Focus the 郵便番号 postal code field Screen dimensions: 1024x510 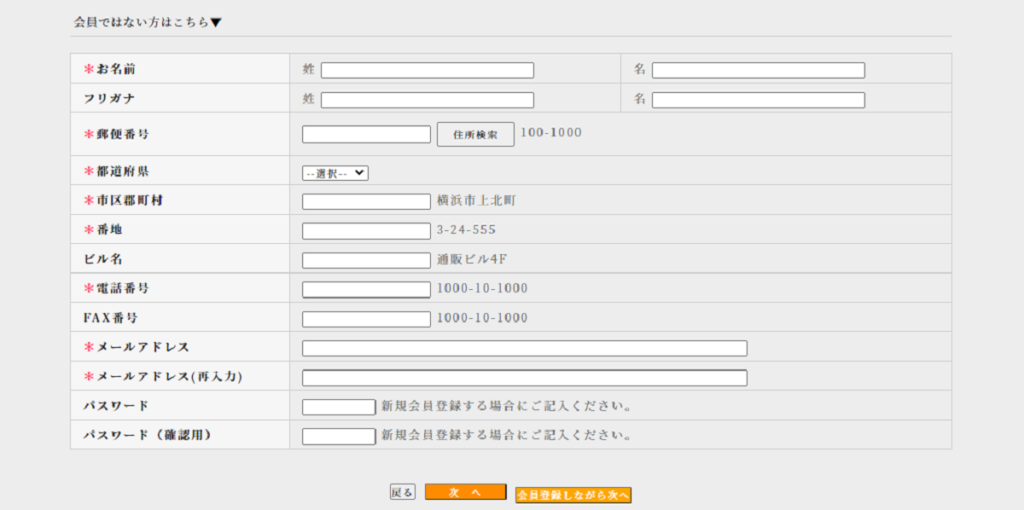pos(366,135)
